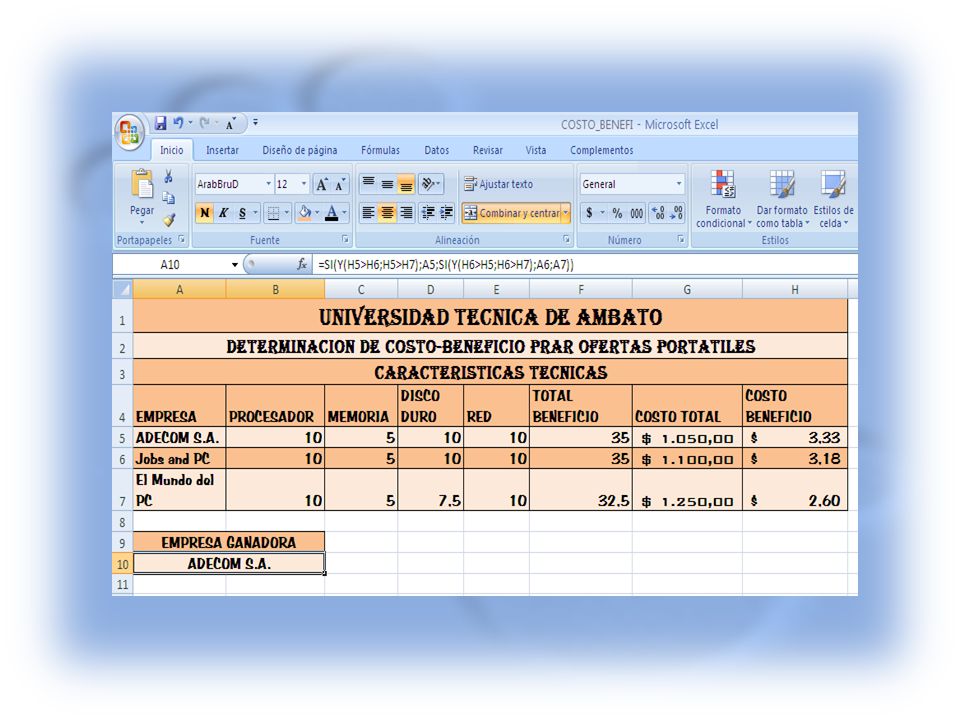
Task: Select column G header
Action: pos(687,289)
